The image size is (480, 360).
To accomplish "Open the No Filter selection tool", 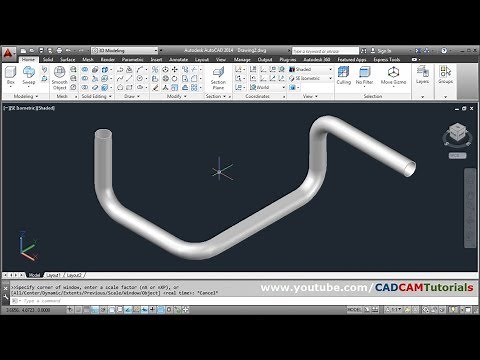I will tap(364, 76).
